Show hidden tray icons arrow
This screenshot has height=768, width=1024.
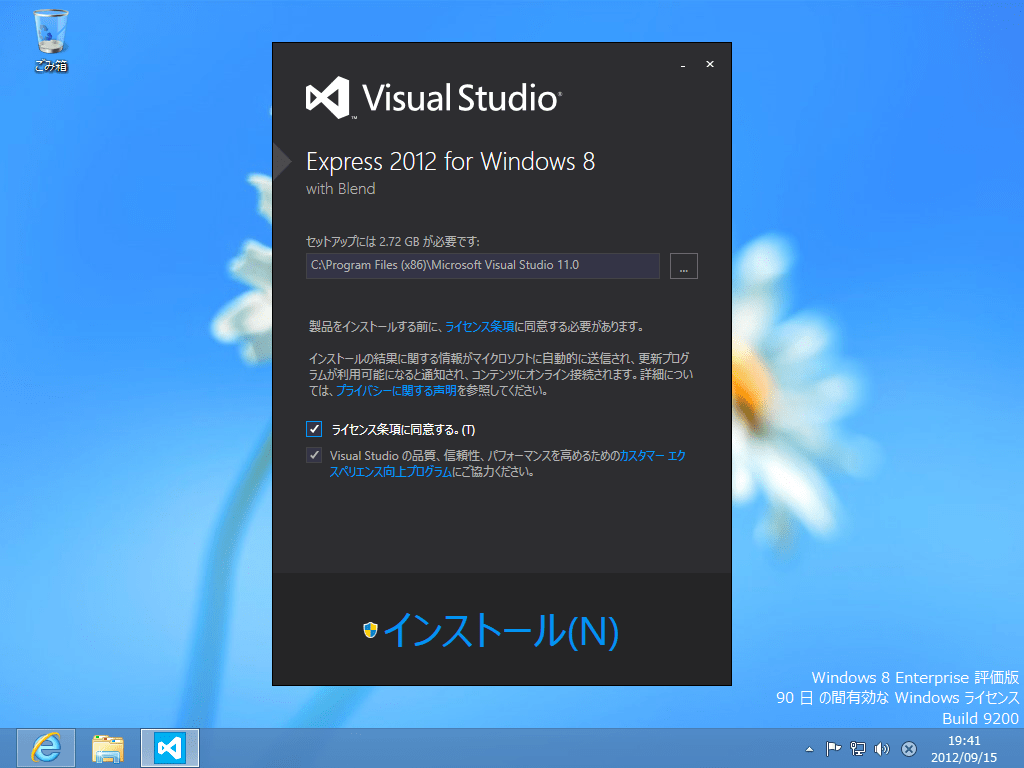809,749
